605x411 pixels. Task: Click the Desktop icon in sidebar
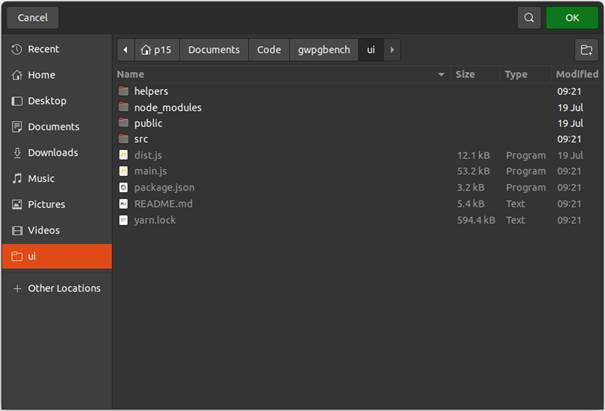[x=17, y=101]
